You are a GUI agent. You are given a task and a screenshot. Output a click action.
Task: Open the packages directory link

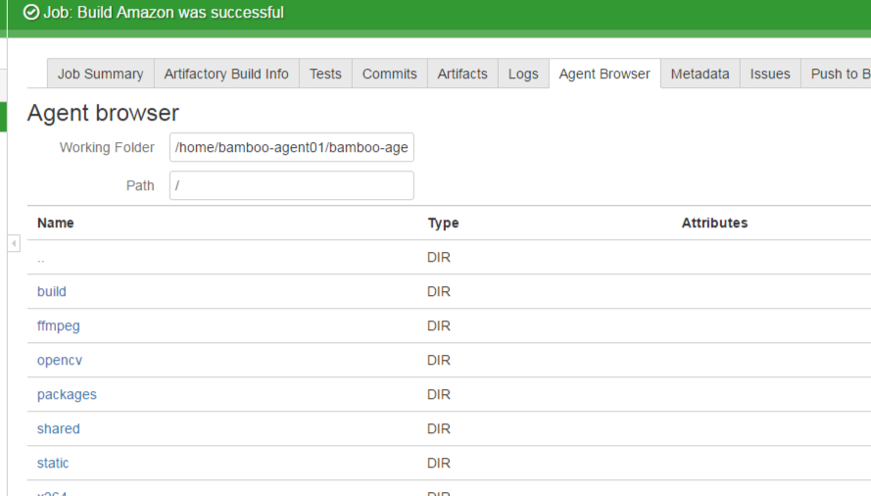point(67,394)
